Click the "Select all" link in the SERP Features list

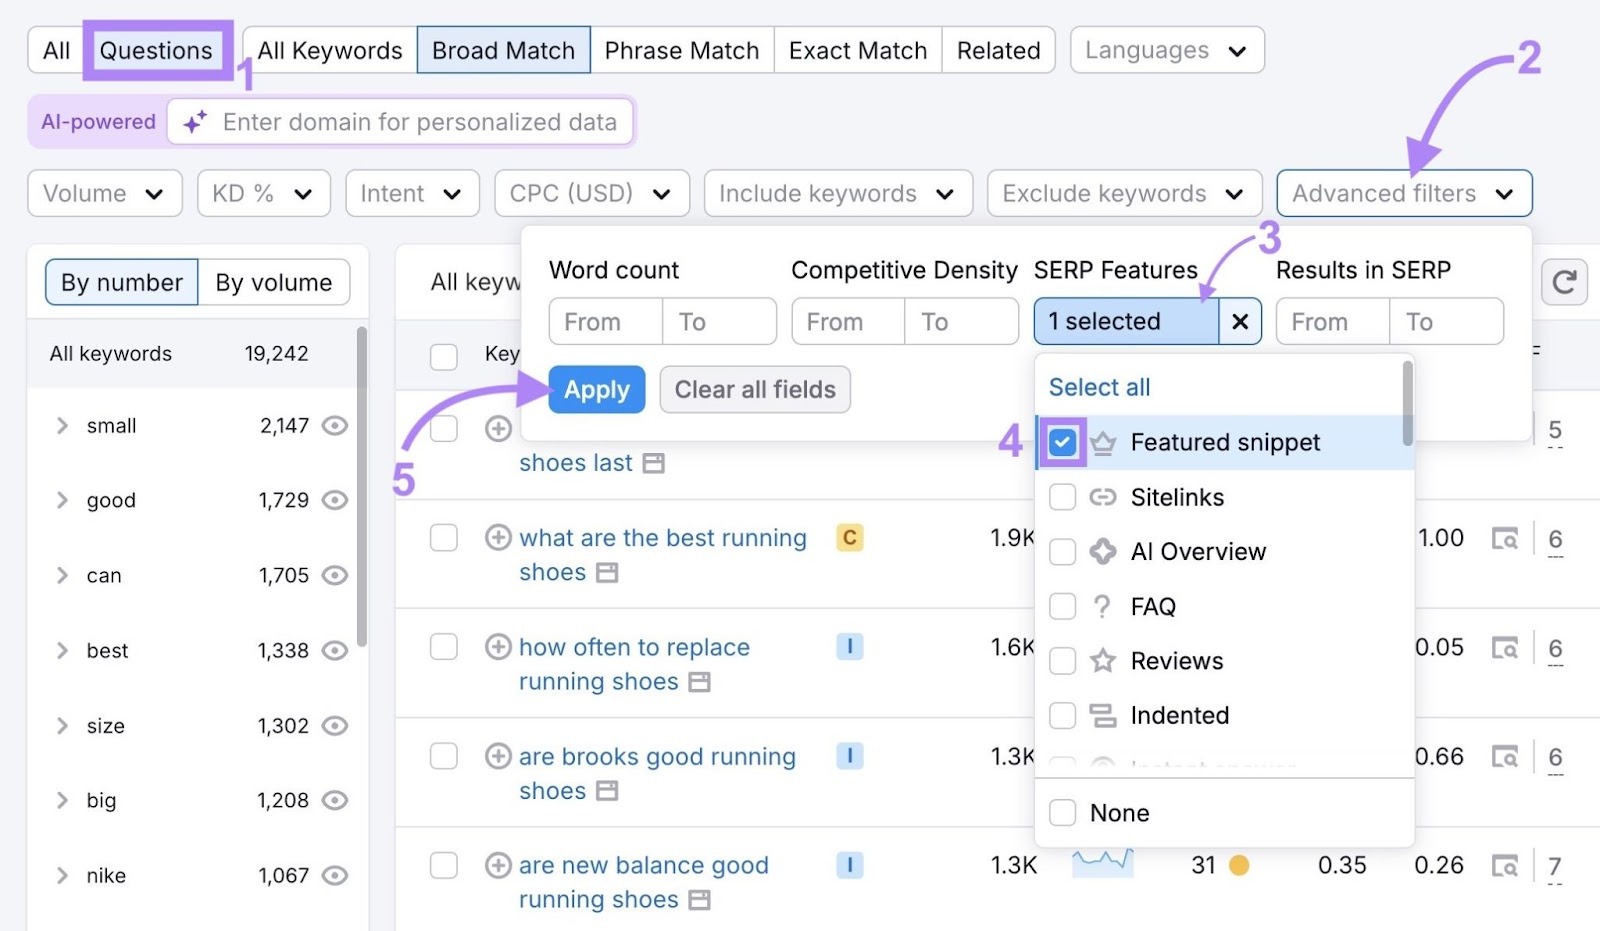[1098, 387]
